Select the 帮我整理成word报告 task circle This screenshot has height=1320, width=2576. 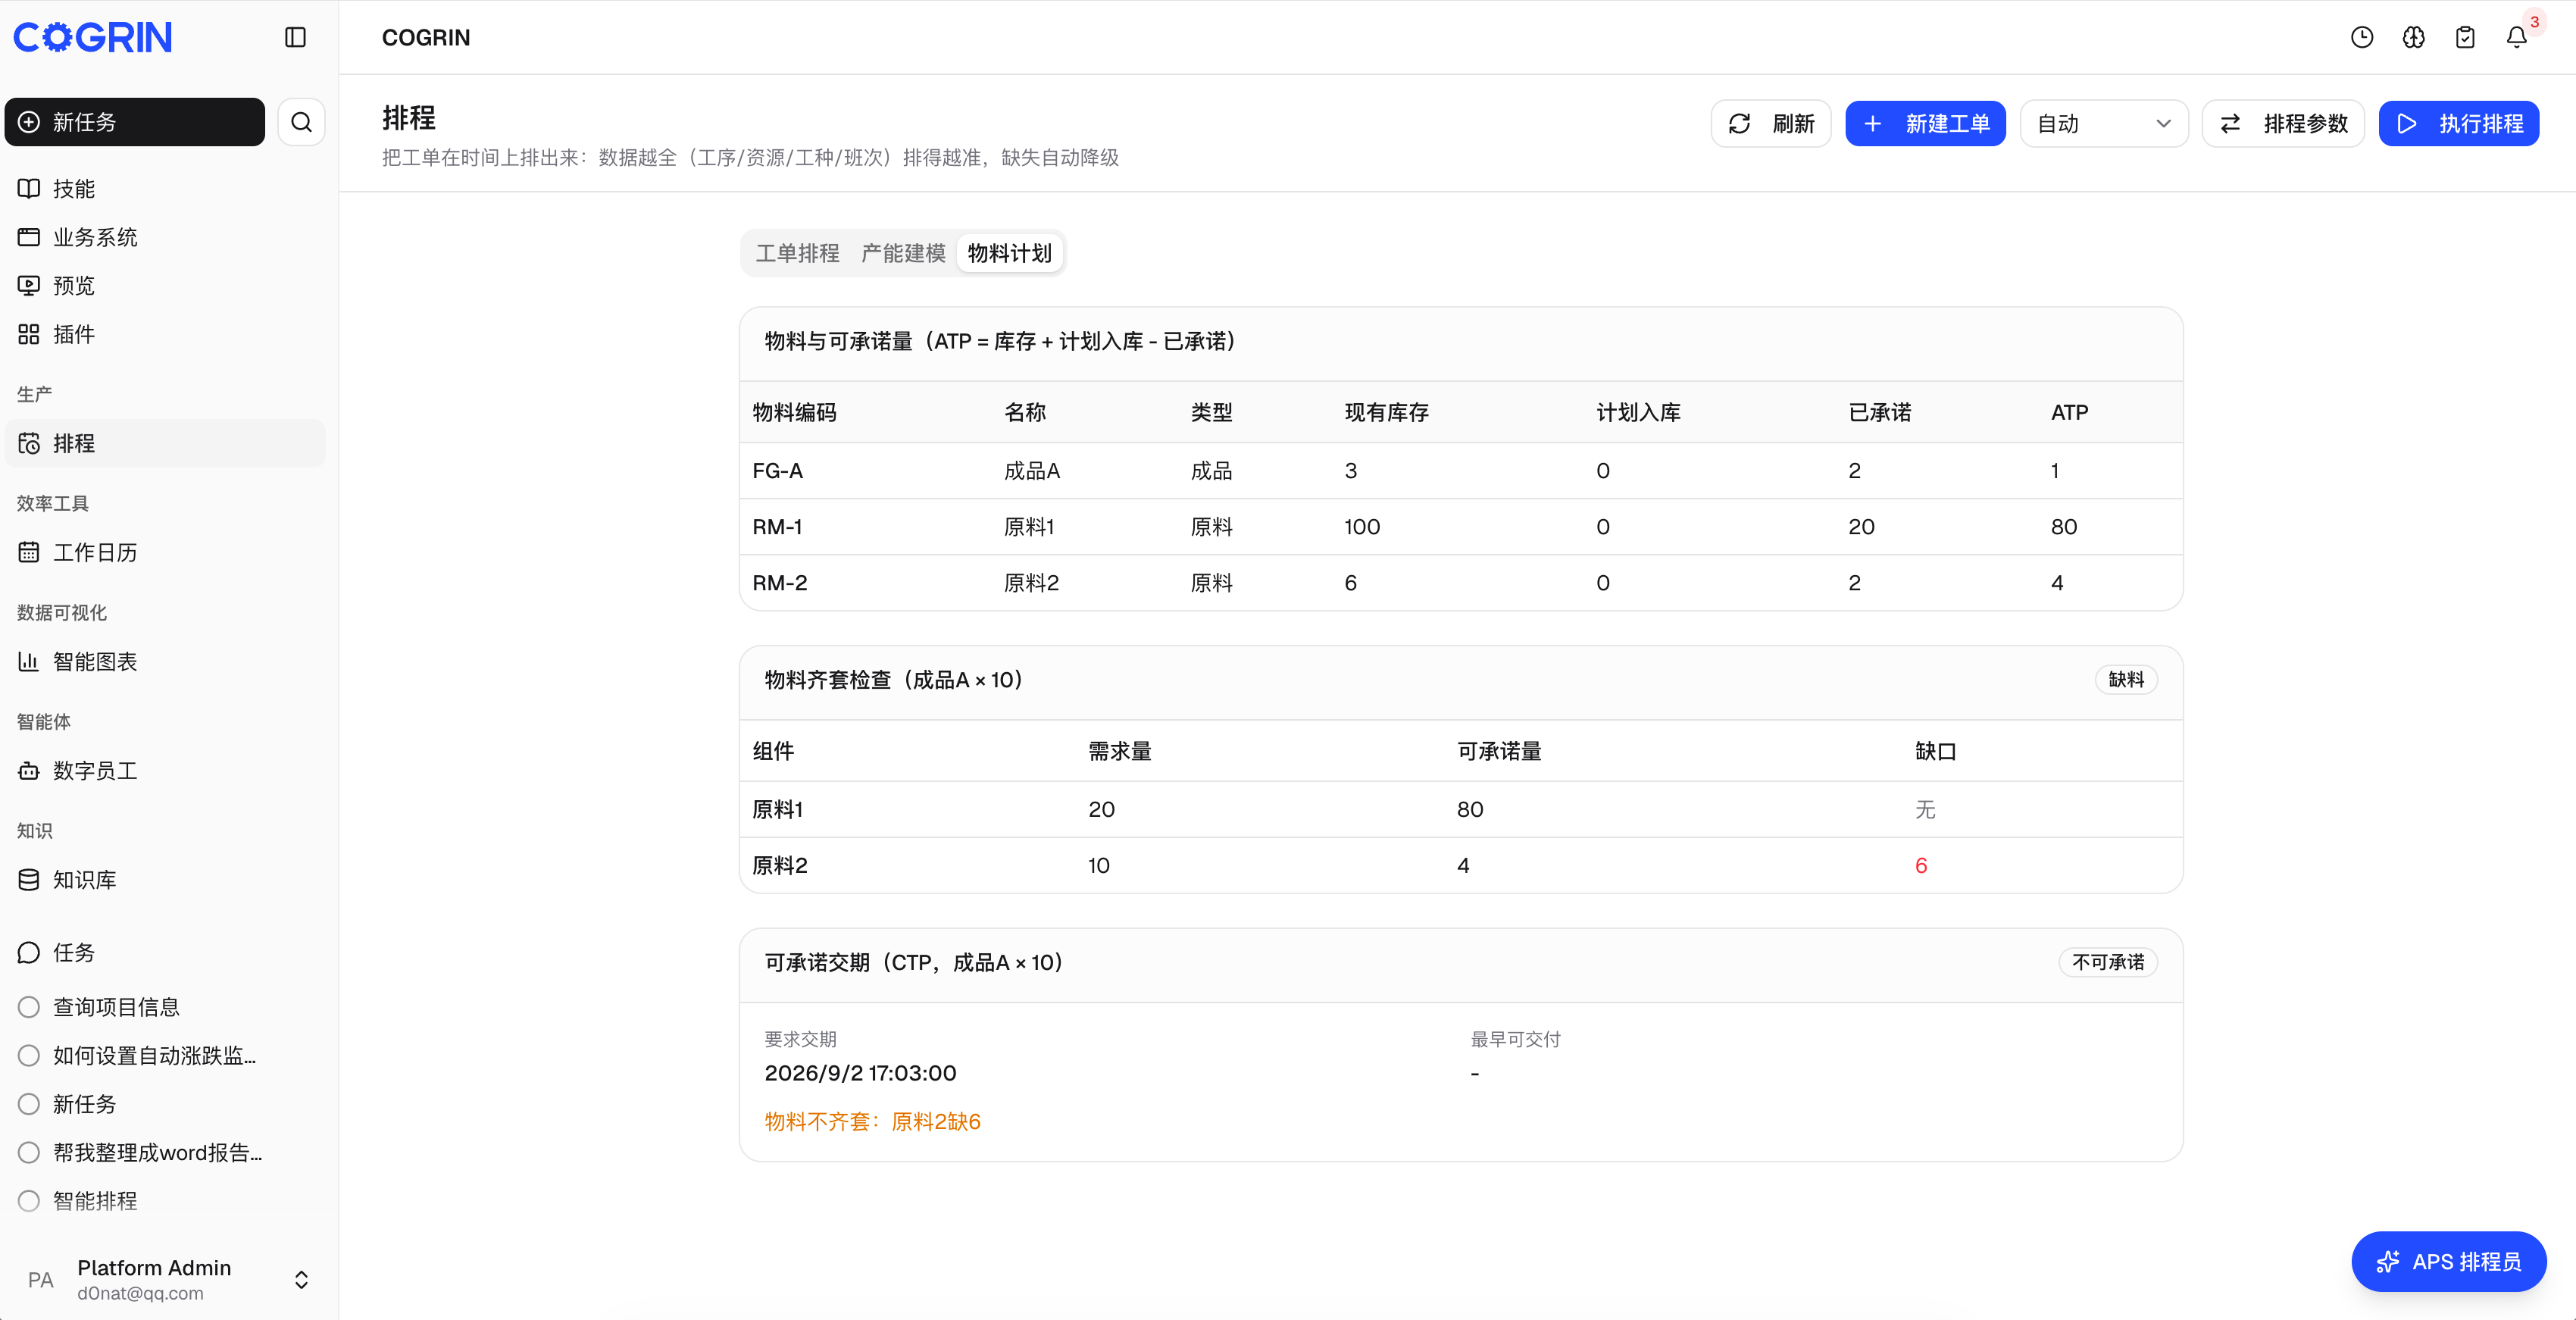pyautogui.click(x=29, y=1153)
